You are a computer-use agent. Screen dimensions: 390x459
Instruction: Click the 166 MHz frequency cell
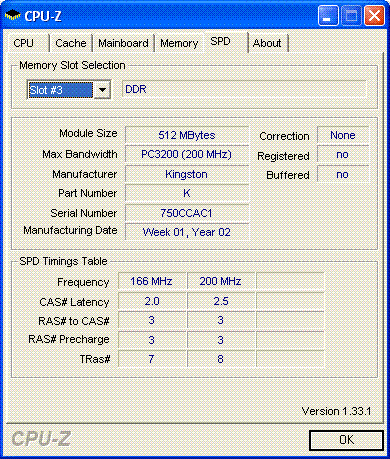click(x=152, y=281)
